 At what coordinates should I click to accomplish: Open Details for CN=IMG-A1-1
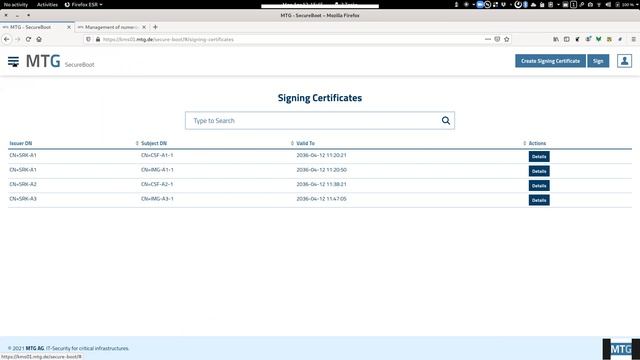tap(539, 171)
